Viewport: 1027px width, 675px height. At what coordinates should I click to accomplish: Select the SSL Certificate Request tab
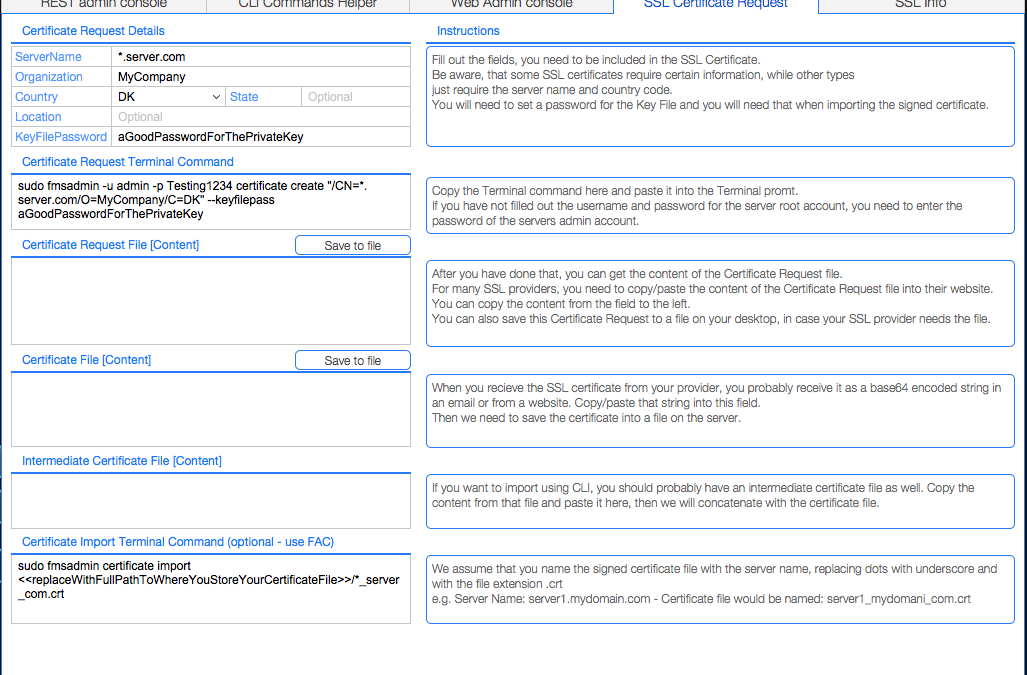(716, 5)
